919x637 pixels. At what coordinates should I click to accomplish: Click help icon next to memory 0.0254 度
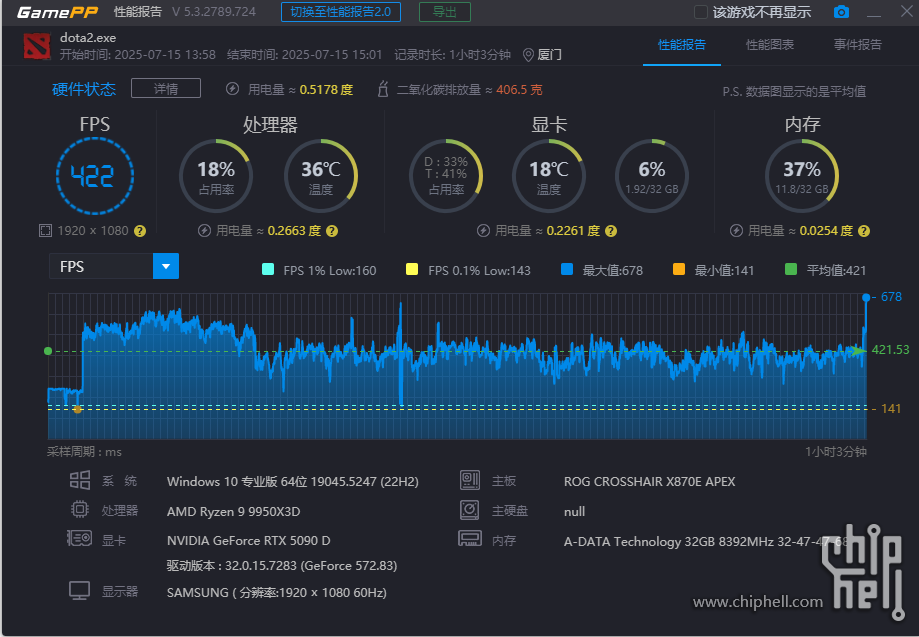click(863, 231)
